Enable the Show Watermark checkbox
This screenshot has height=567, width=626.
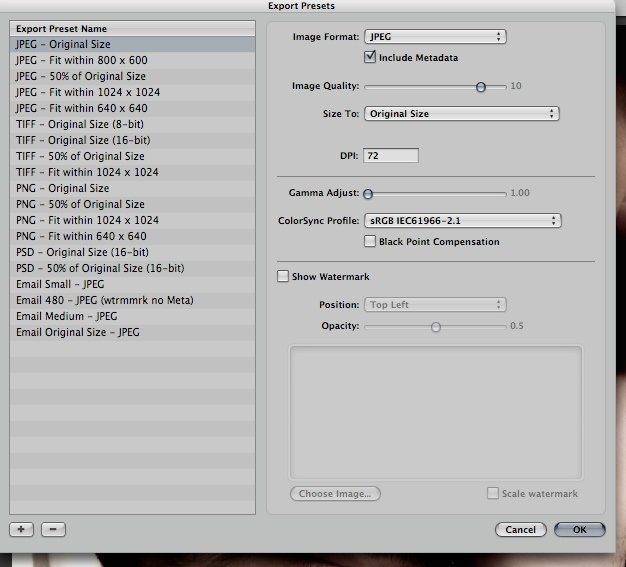point(283,276)
